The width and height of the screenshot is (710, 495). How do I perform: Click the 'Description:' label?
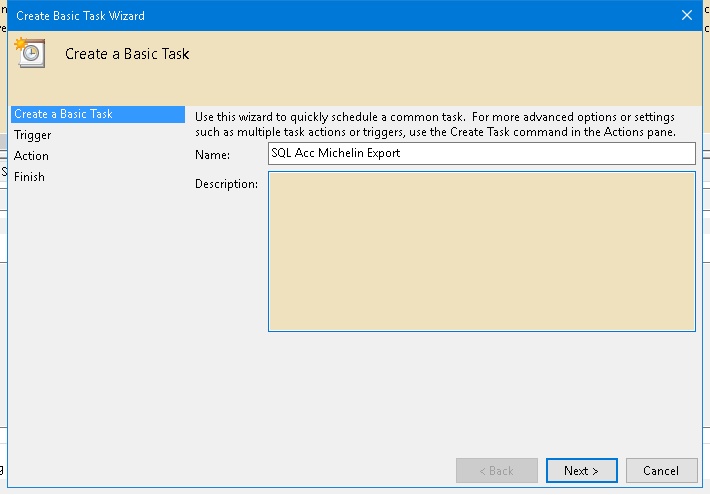pyautogui.click(x=226, y=184)
